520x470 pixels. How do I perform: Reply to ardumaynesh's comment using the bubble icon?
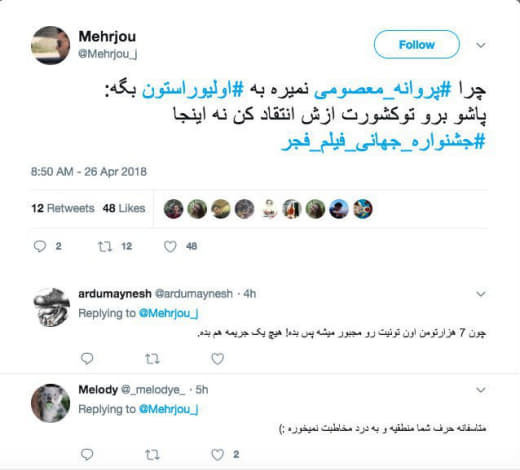(x=87, y=359)
